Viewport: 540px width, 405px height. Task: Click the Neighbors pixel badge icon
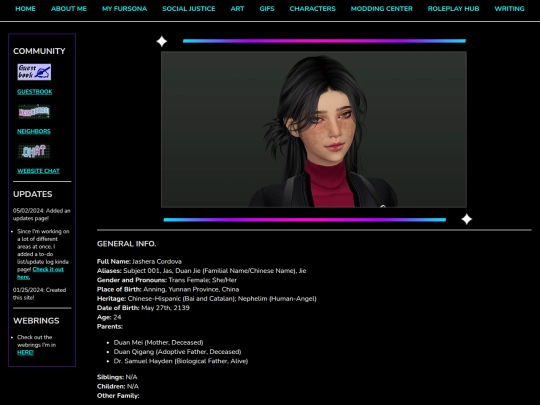(34, 112)
